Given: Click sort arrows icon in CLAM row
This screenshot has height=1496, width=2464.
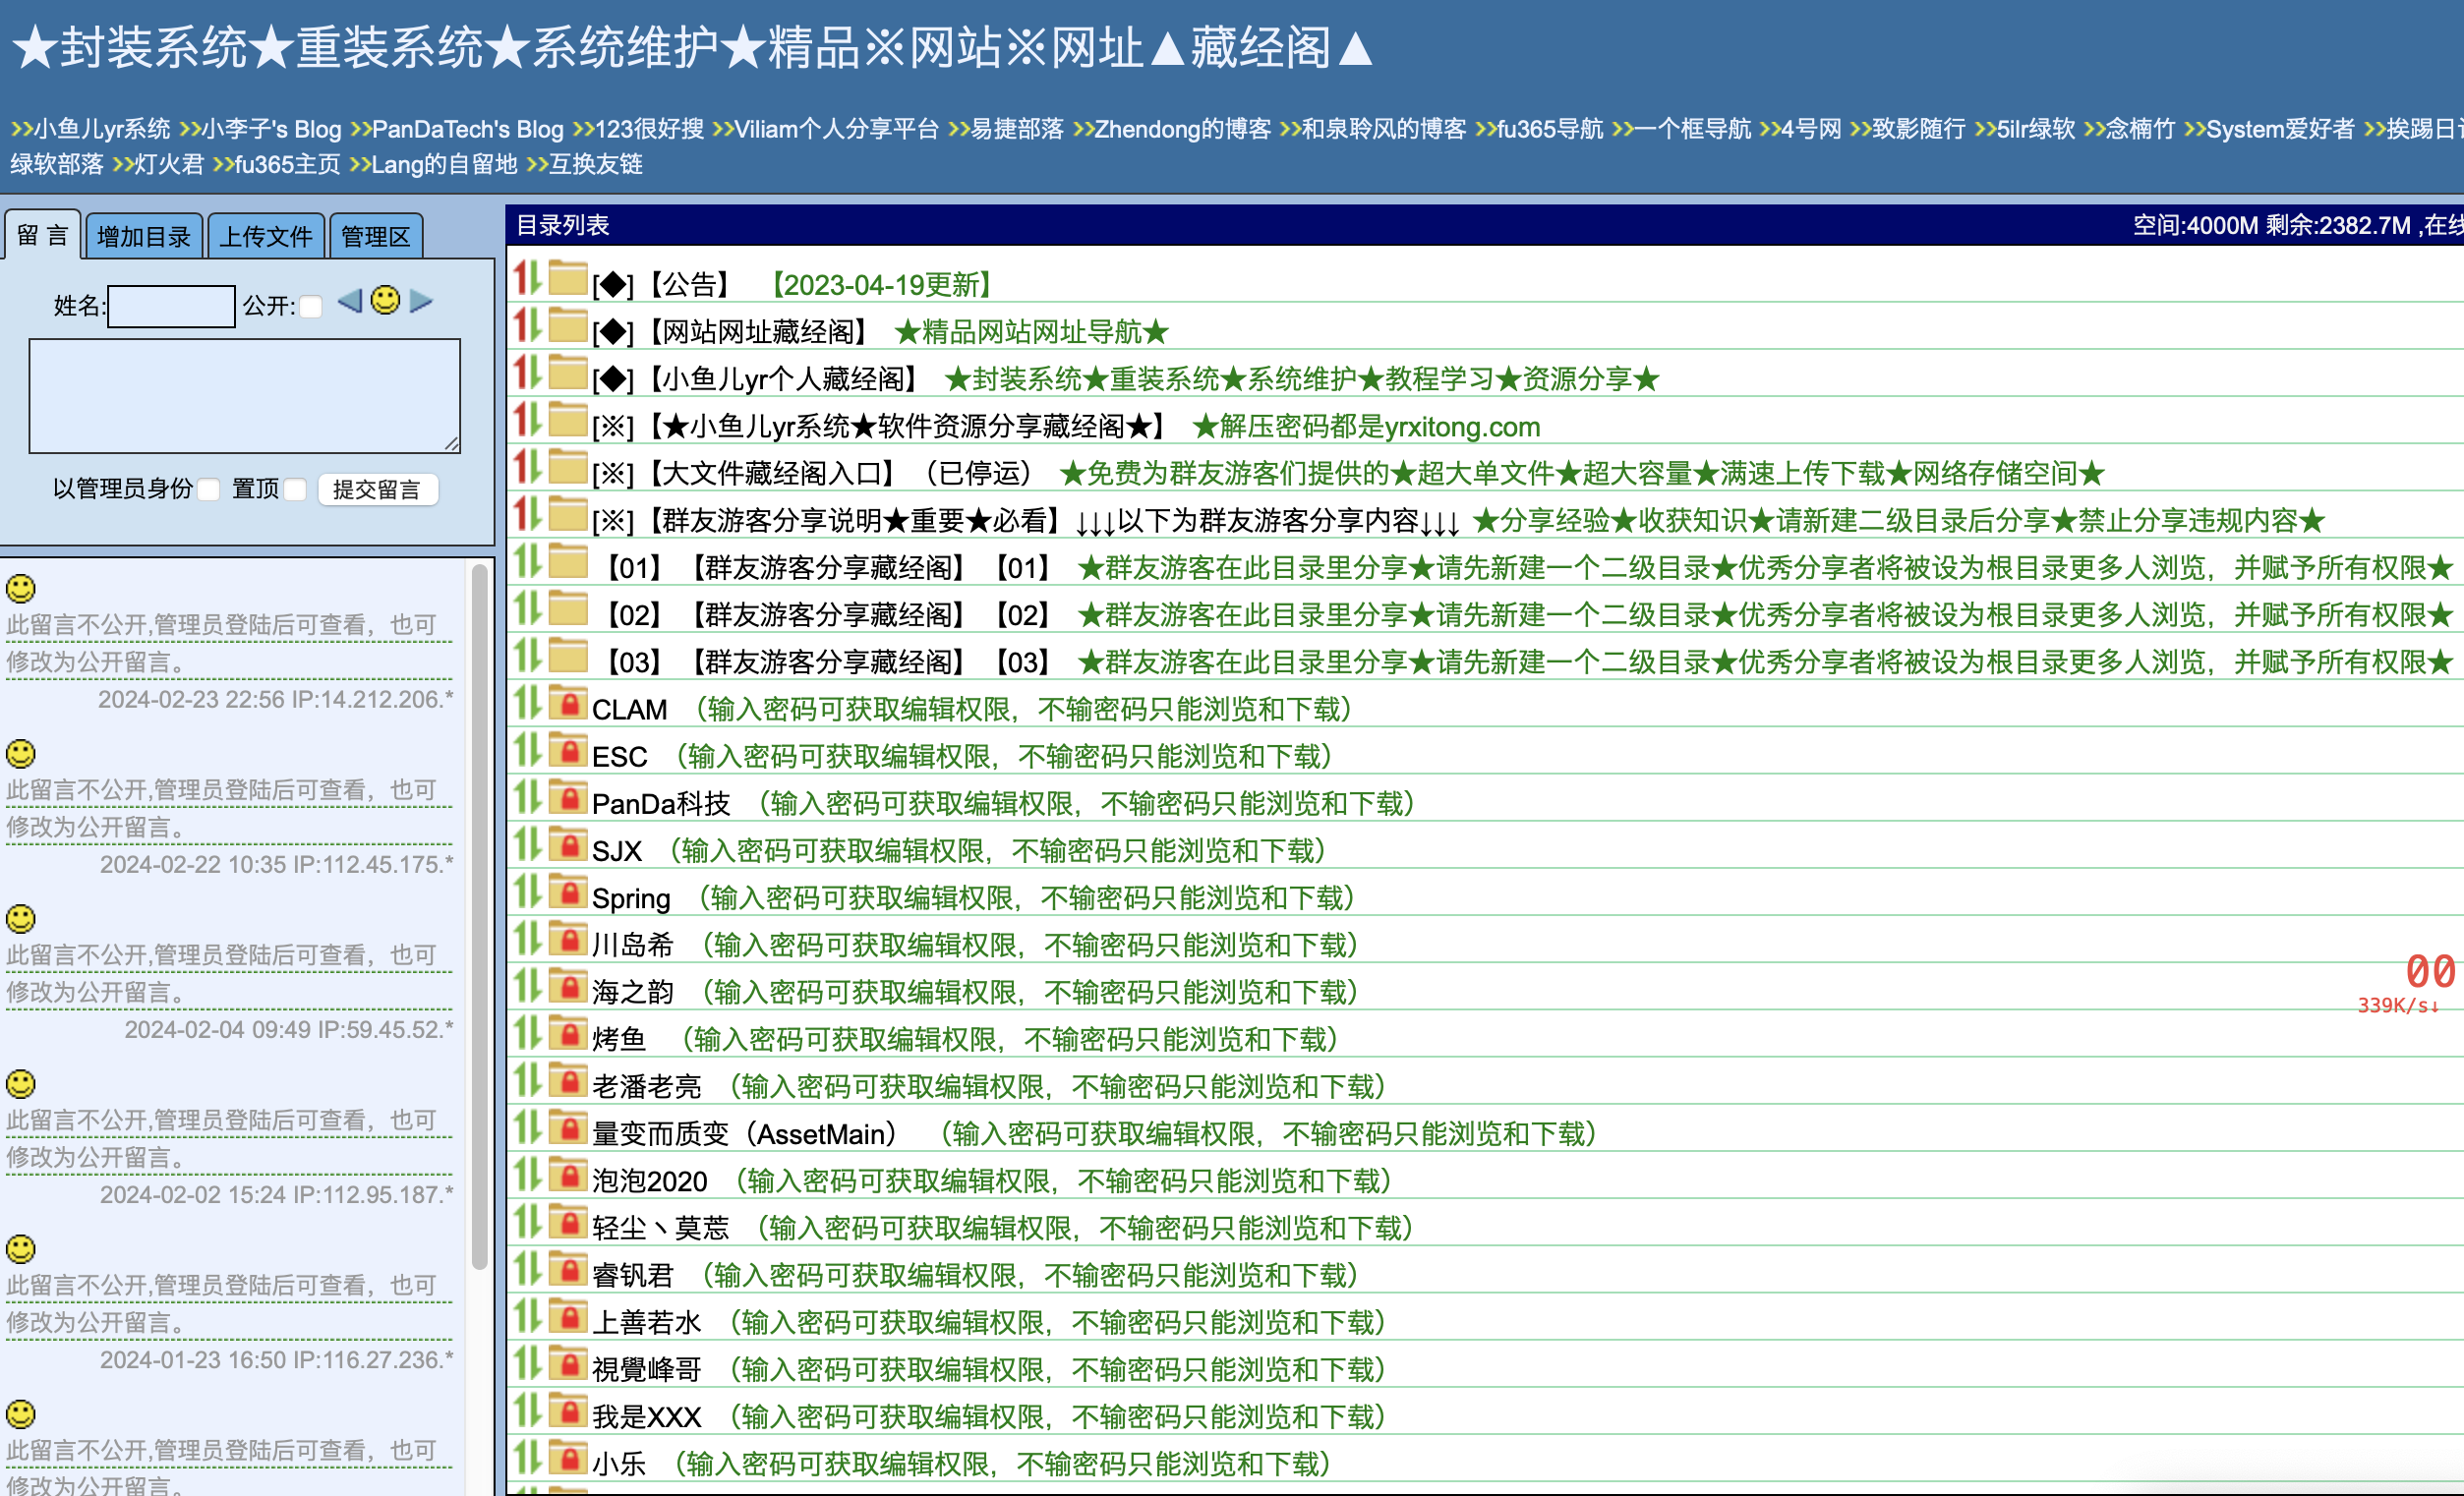Looking at the screenshot, I should point(528,702).
